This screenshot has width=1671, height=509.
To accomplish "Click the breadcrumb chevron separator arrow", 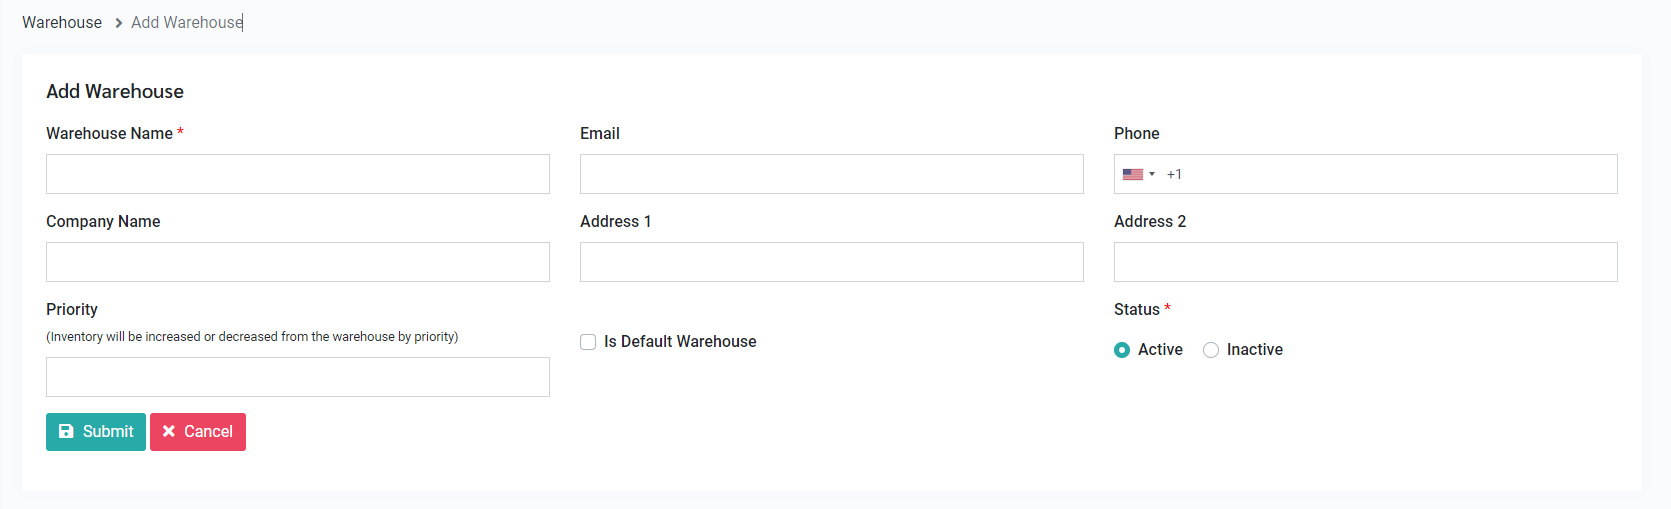I will 118,23.
